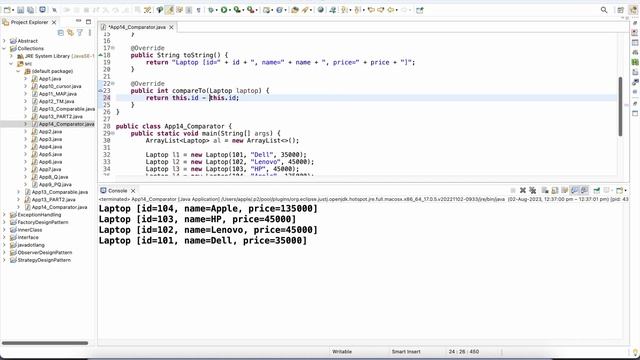Run the program with the green Run button
This screenshot has height=360, width=640.
tap(224, 10)
